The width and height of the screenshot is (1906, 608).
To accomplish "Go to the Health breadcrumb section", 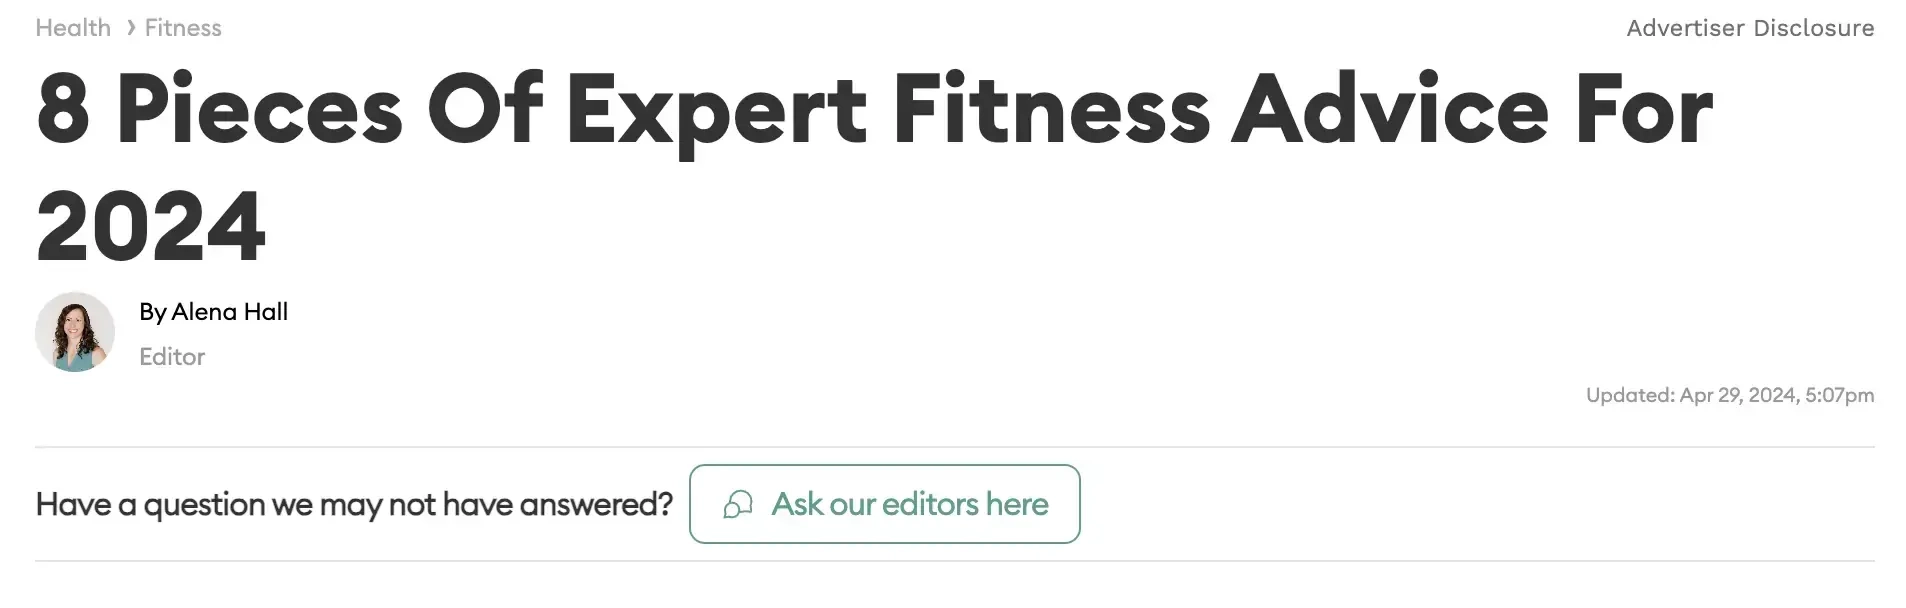I will coord(73,28).
